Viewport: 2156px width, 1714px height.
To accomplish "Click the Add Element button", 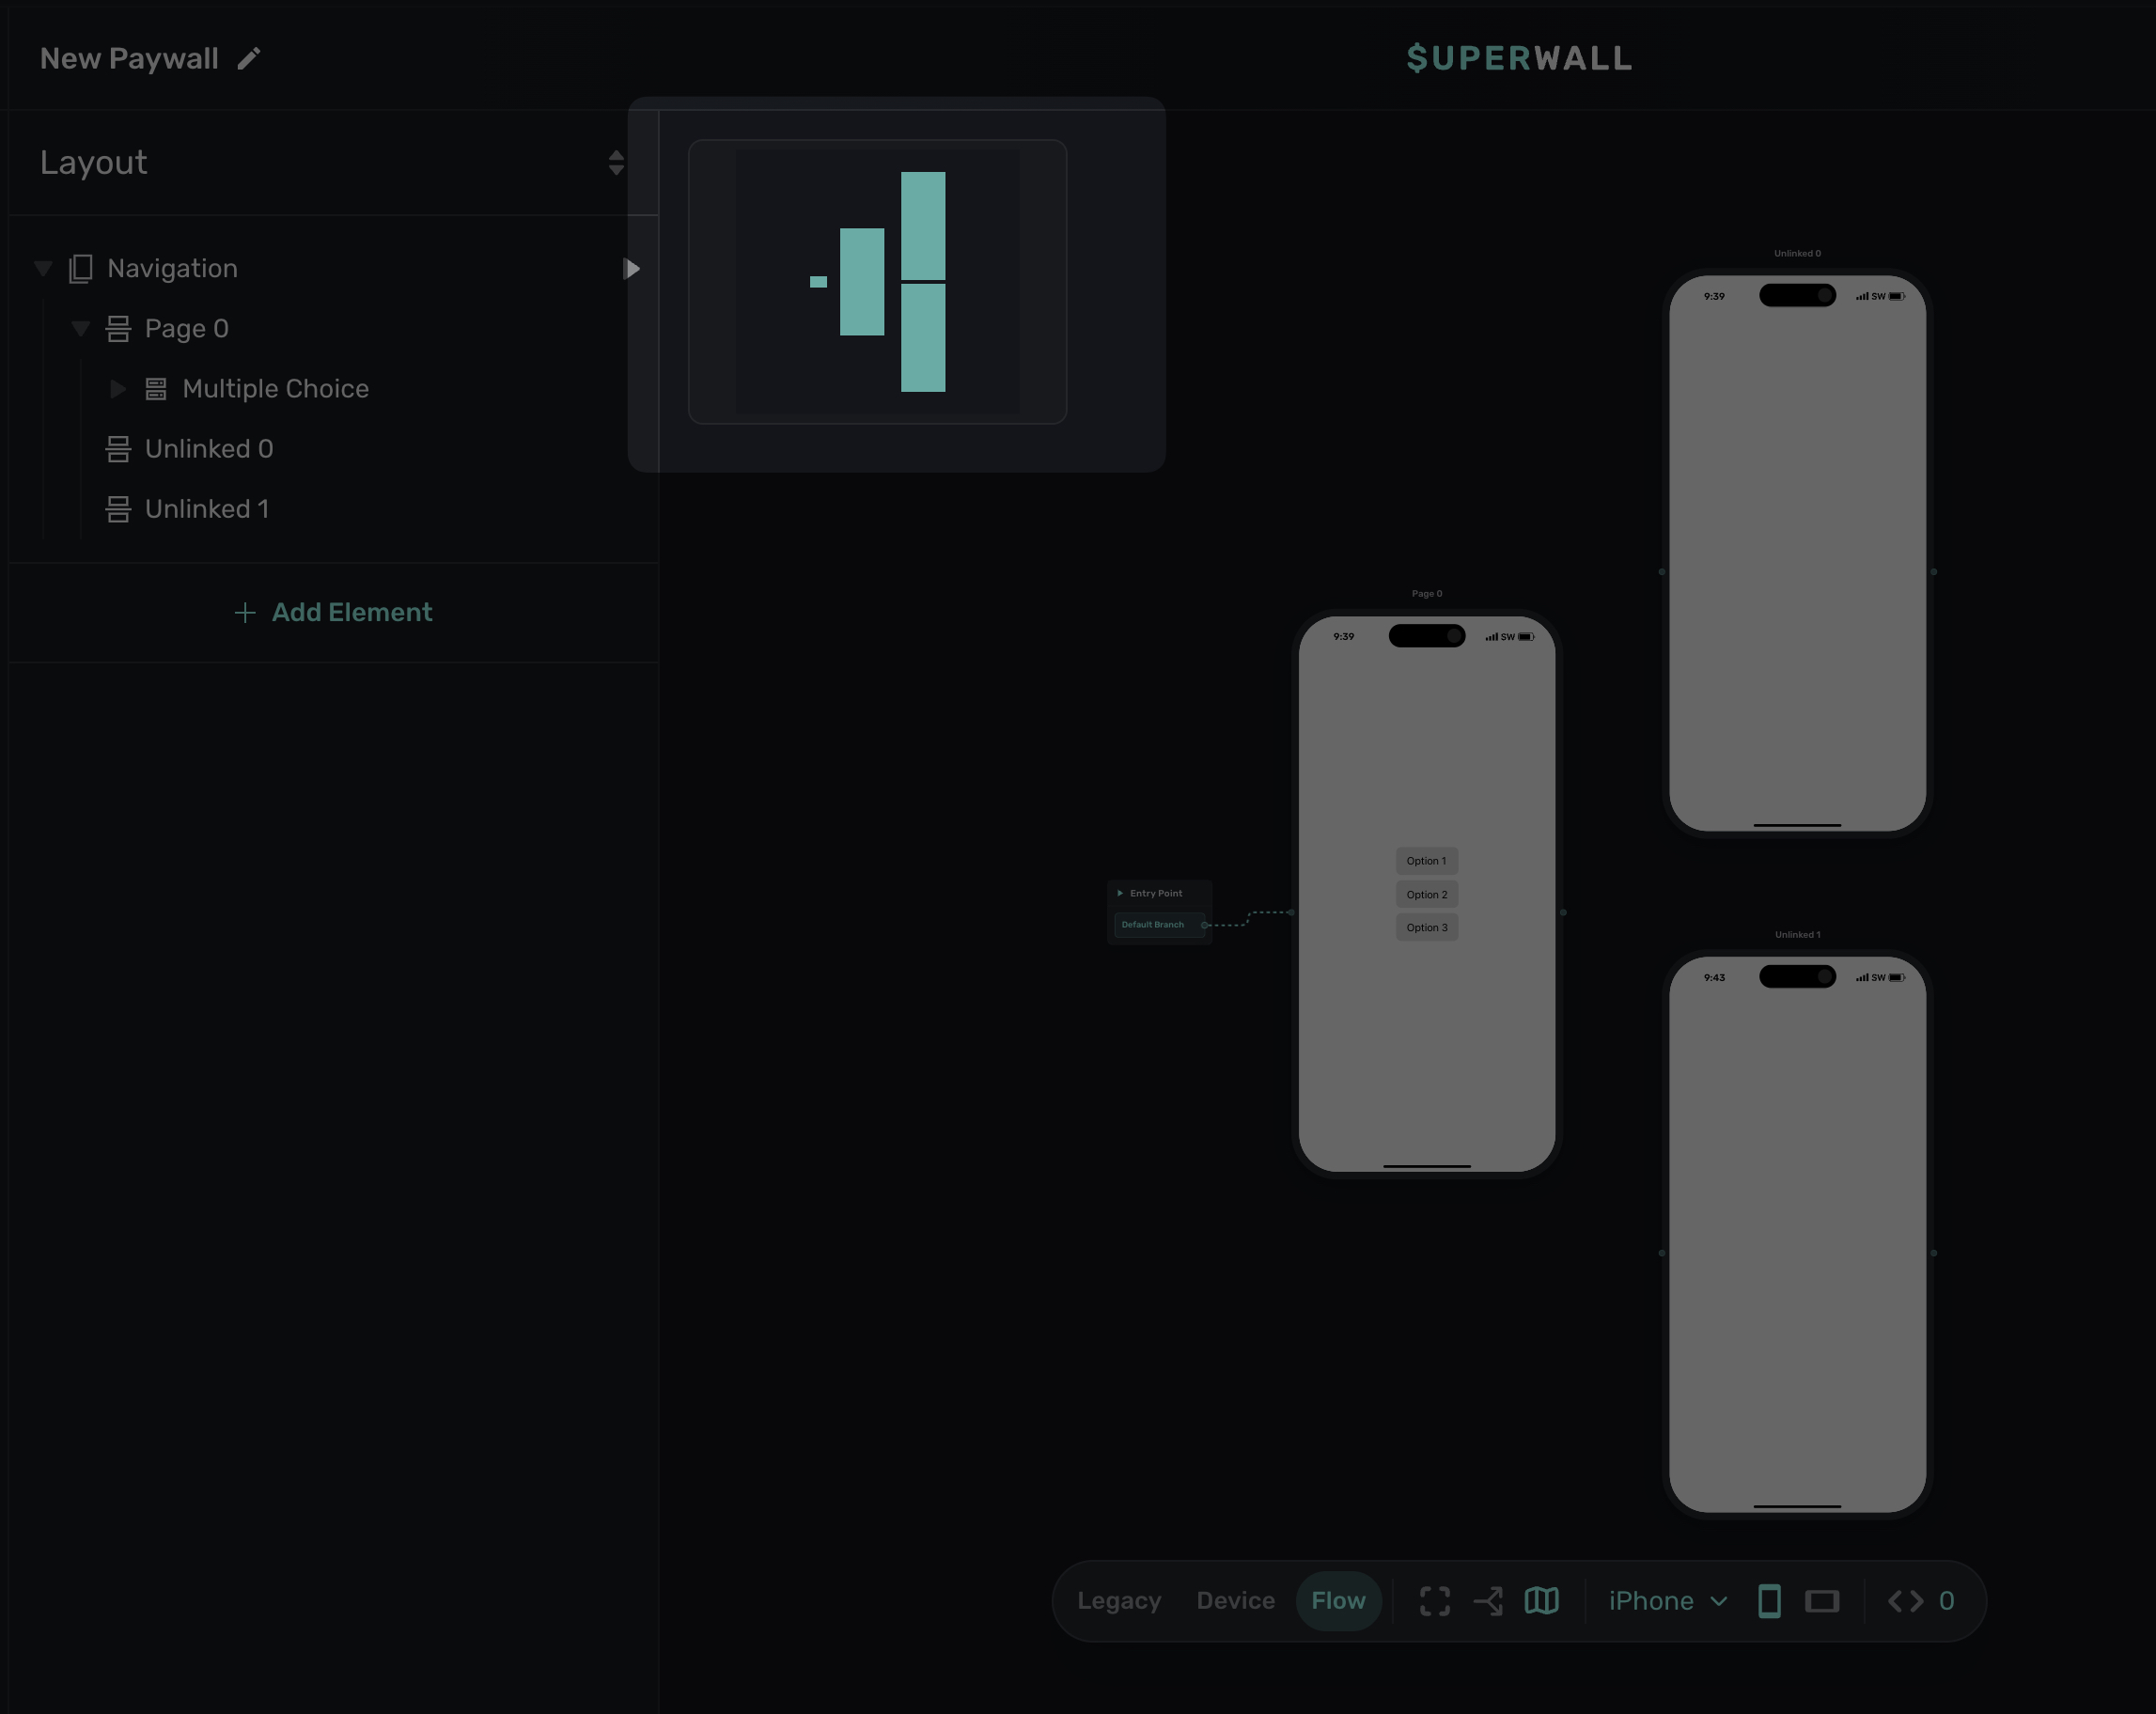I will (333, 612).
